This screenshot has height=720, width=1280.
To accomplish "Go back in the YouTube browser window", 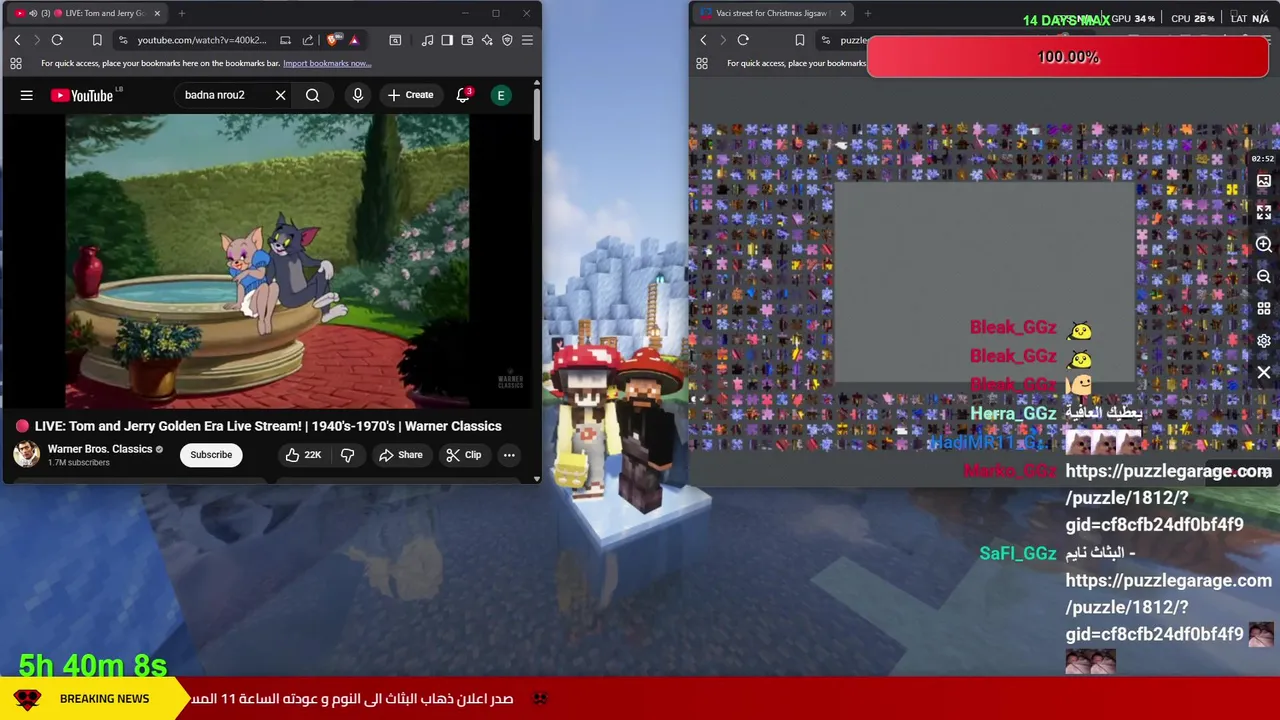I will (x=17, y=40).
